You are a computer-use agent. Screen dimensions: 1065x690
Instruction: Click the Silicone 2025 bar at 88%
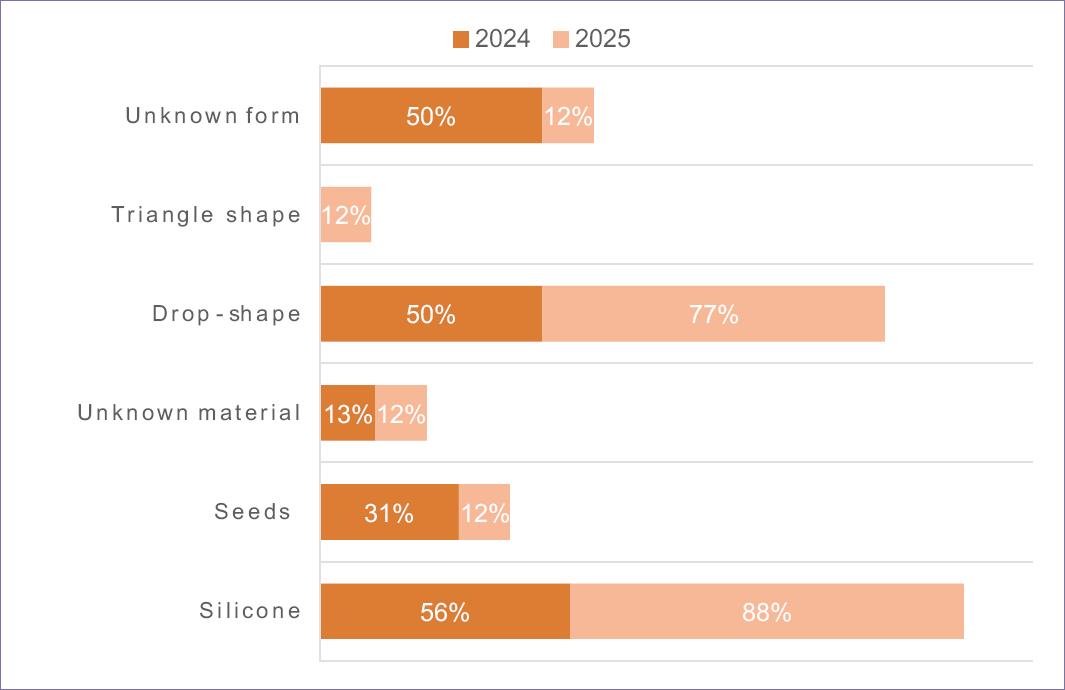pyautogui.click(x=767, y=611)
